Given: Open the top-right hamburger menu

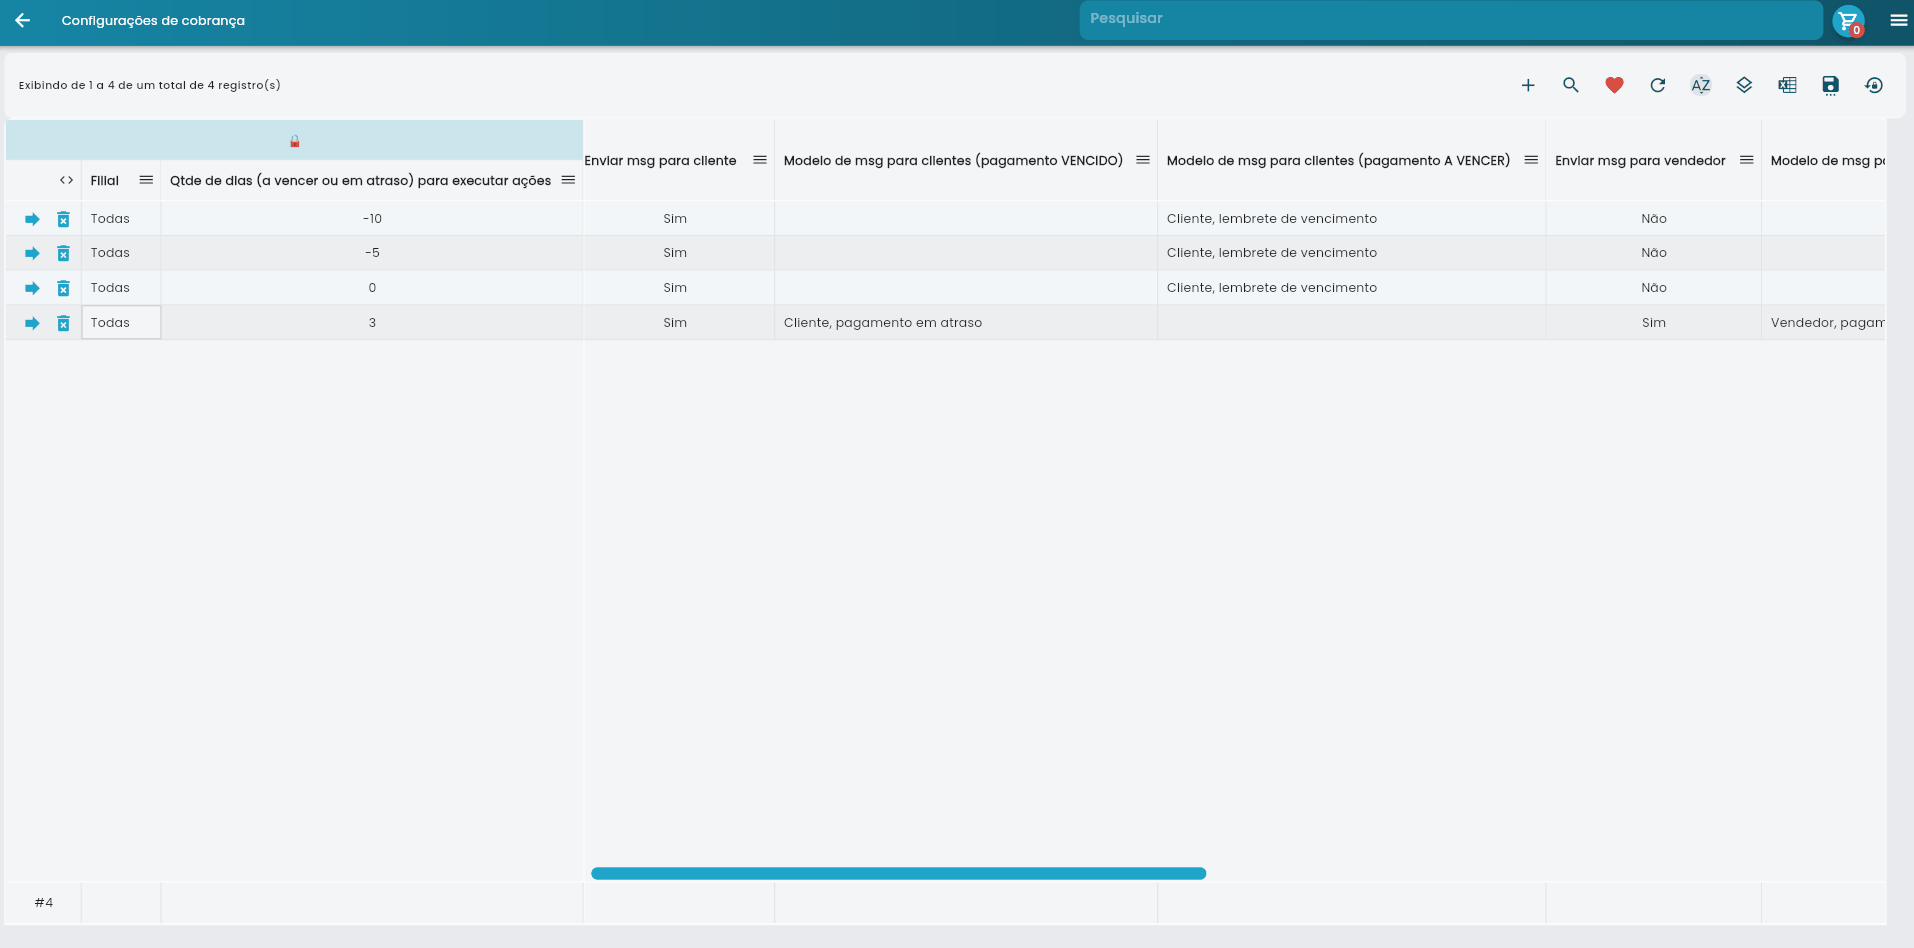Looking at the screenshot, I should (x=1897, y=21).
